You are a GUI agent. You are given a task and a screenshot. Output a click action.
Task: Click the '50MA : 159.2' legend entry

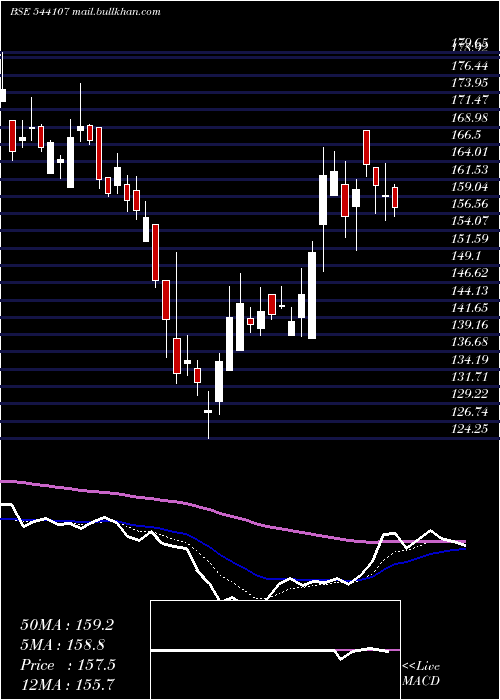(x=67, y=625)
